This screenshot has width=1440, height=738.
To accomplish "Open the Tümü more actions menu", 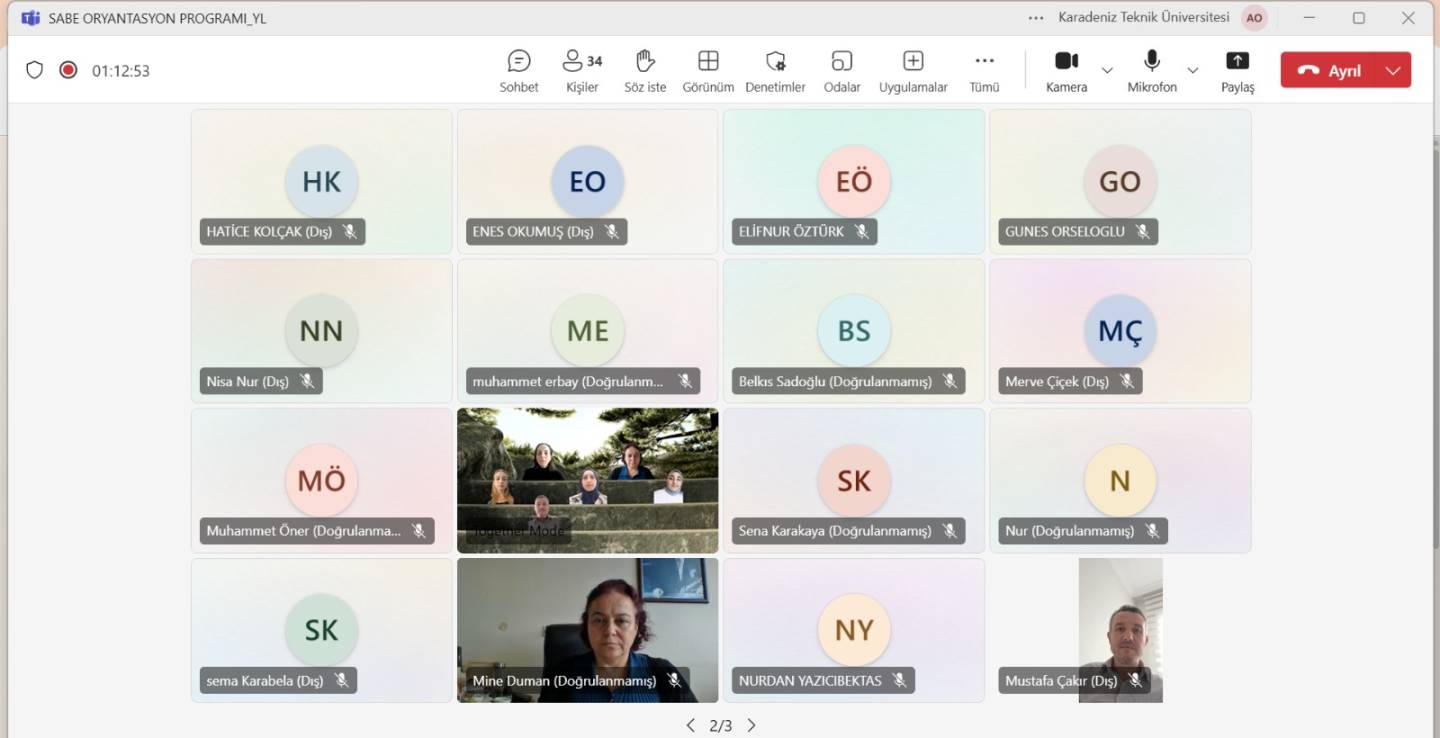I will coord(984,71).
